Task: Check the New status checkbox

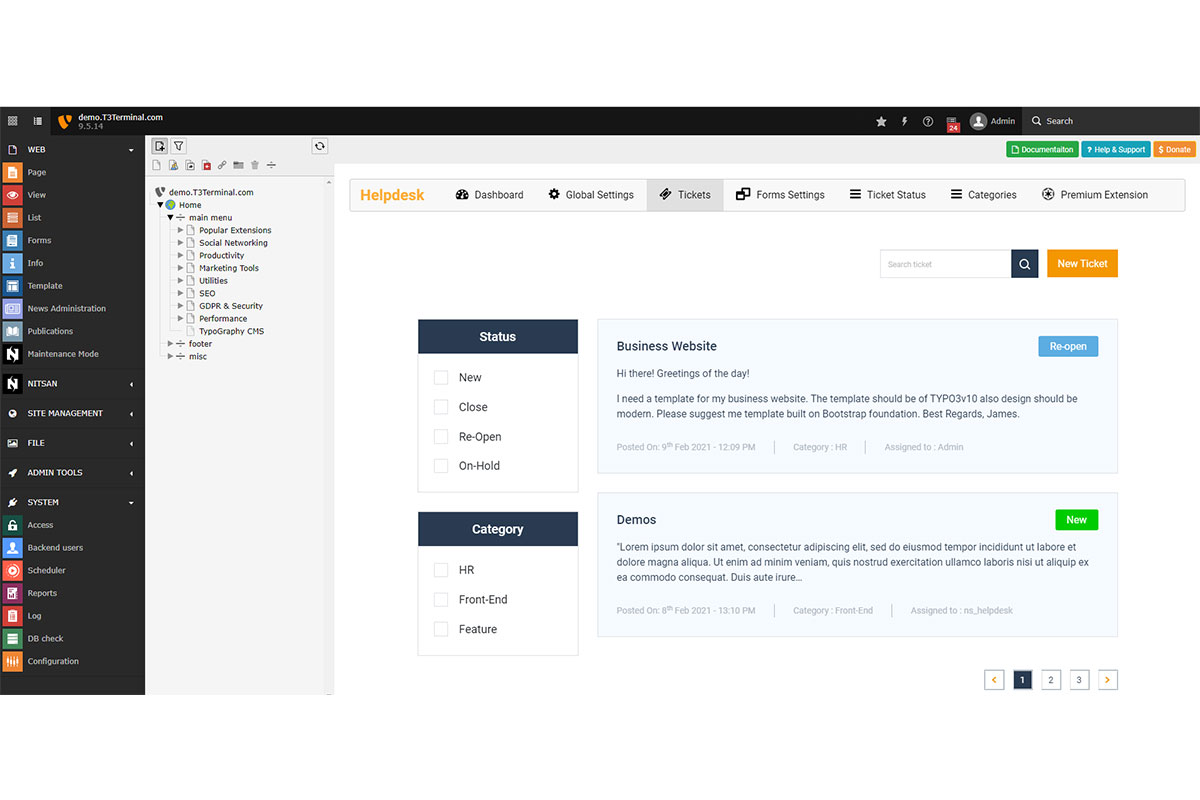Action: tap(441, 378)
